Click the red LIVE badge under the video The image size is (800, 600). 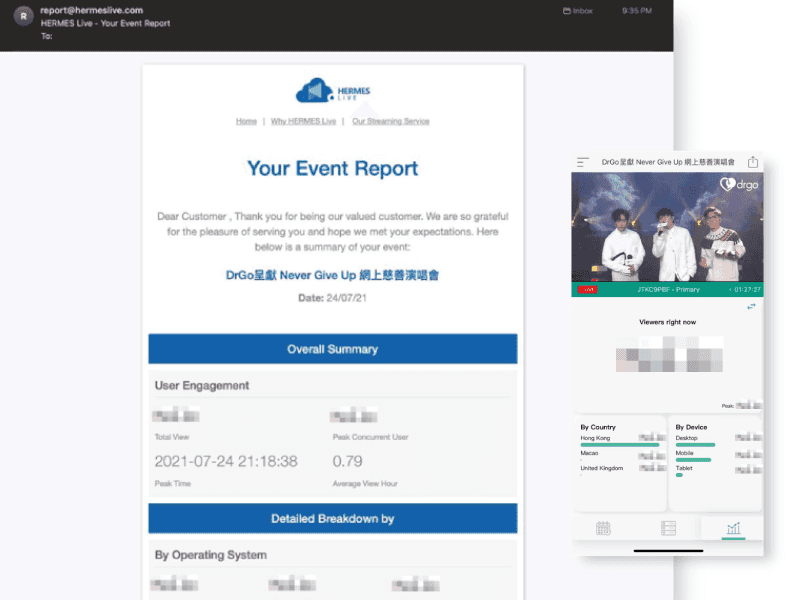pyautogui.click(x=588, y=289)
